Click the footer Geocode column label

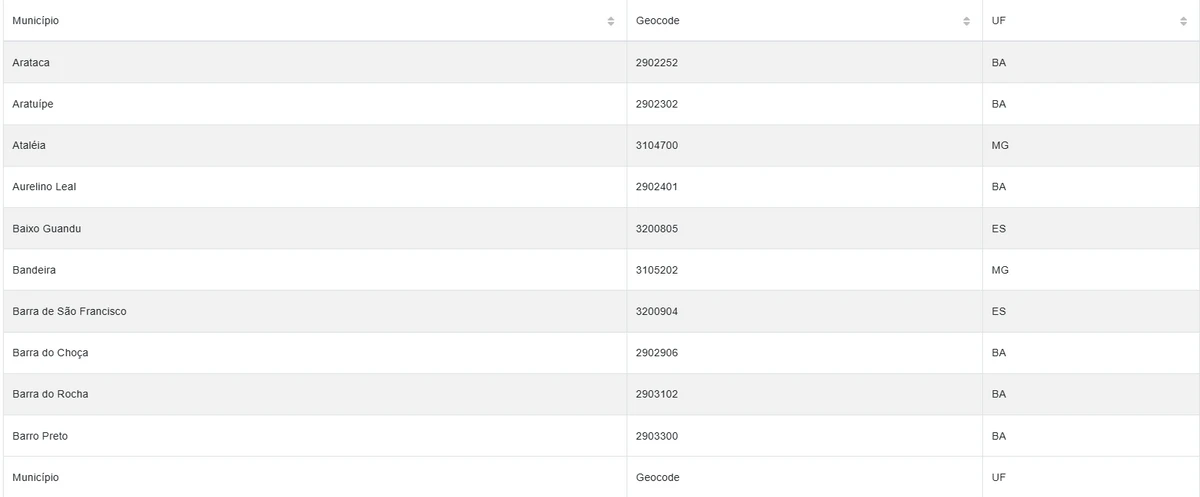pyautogui.click(x=657, y=478)
